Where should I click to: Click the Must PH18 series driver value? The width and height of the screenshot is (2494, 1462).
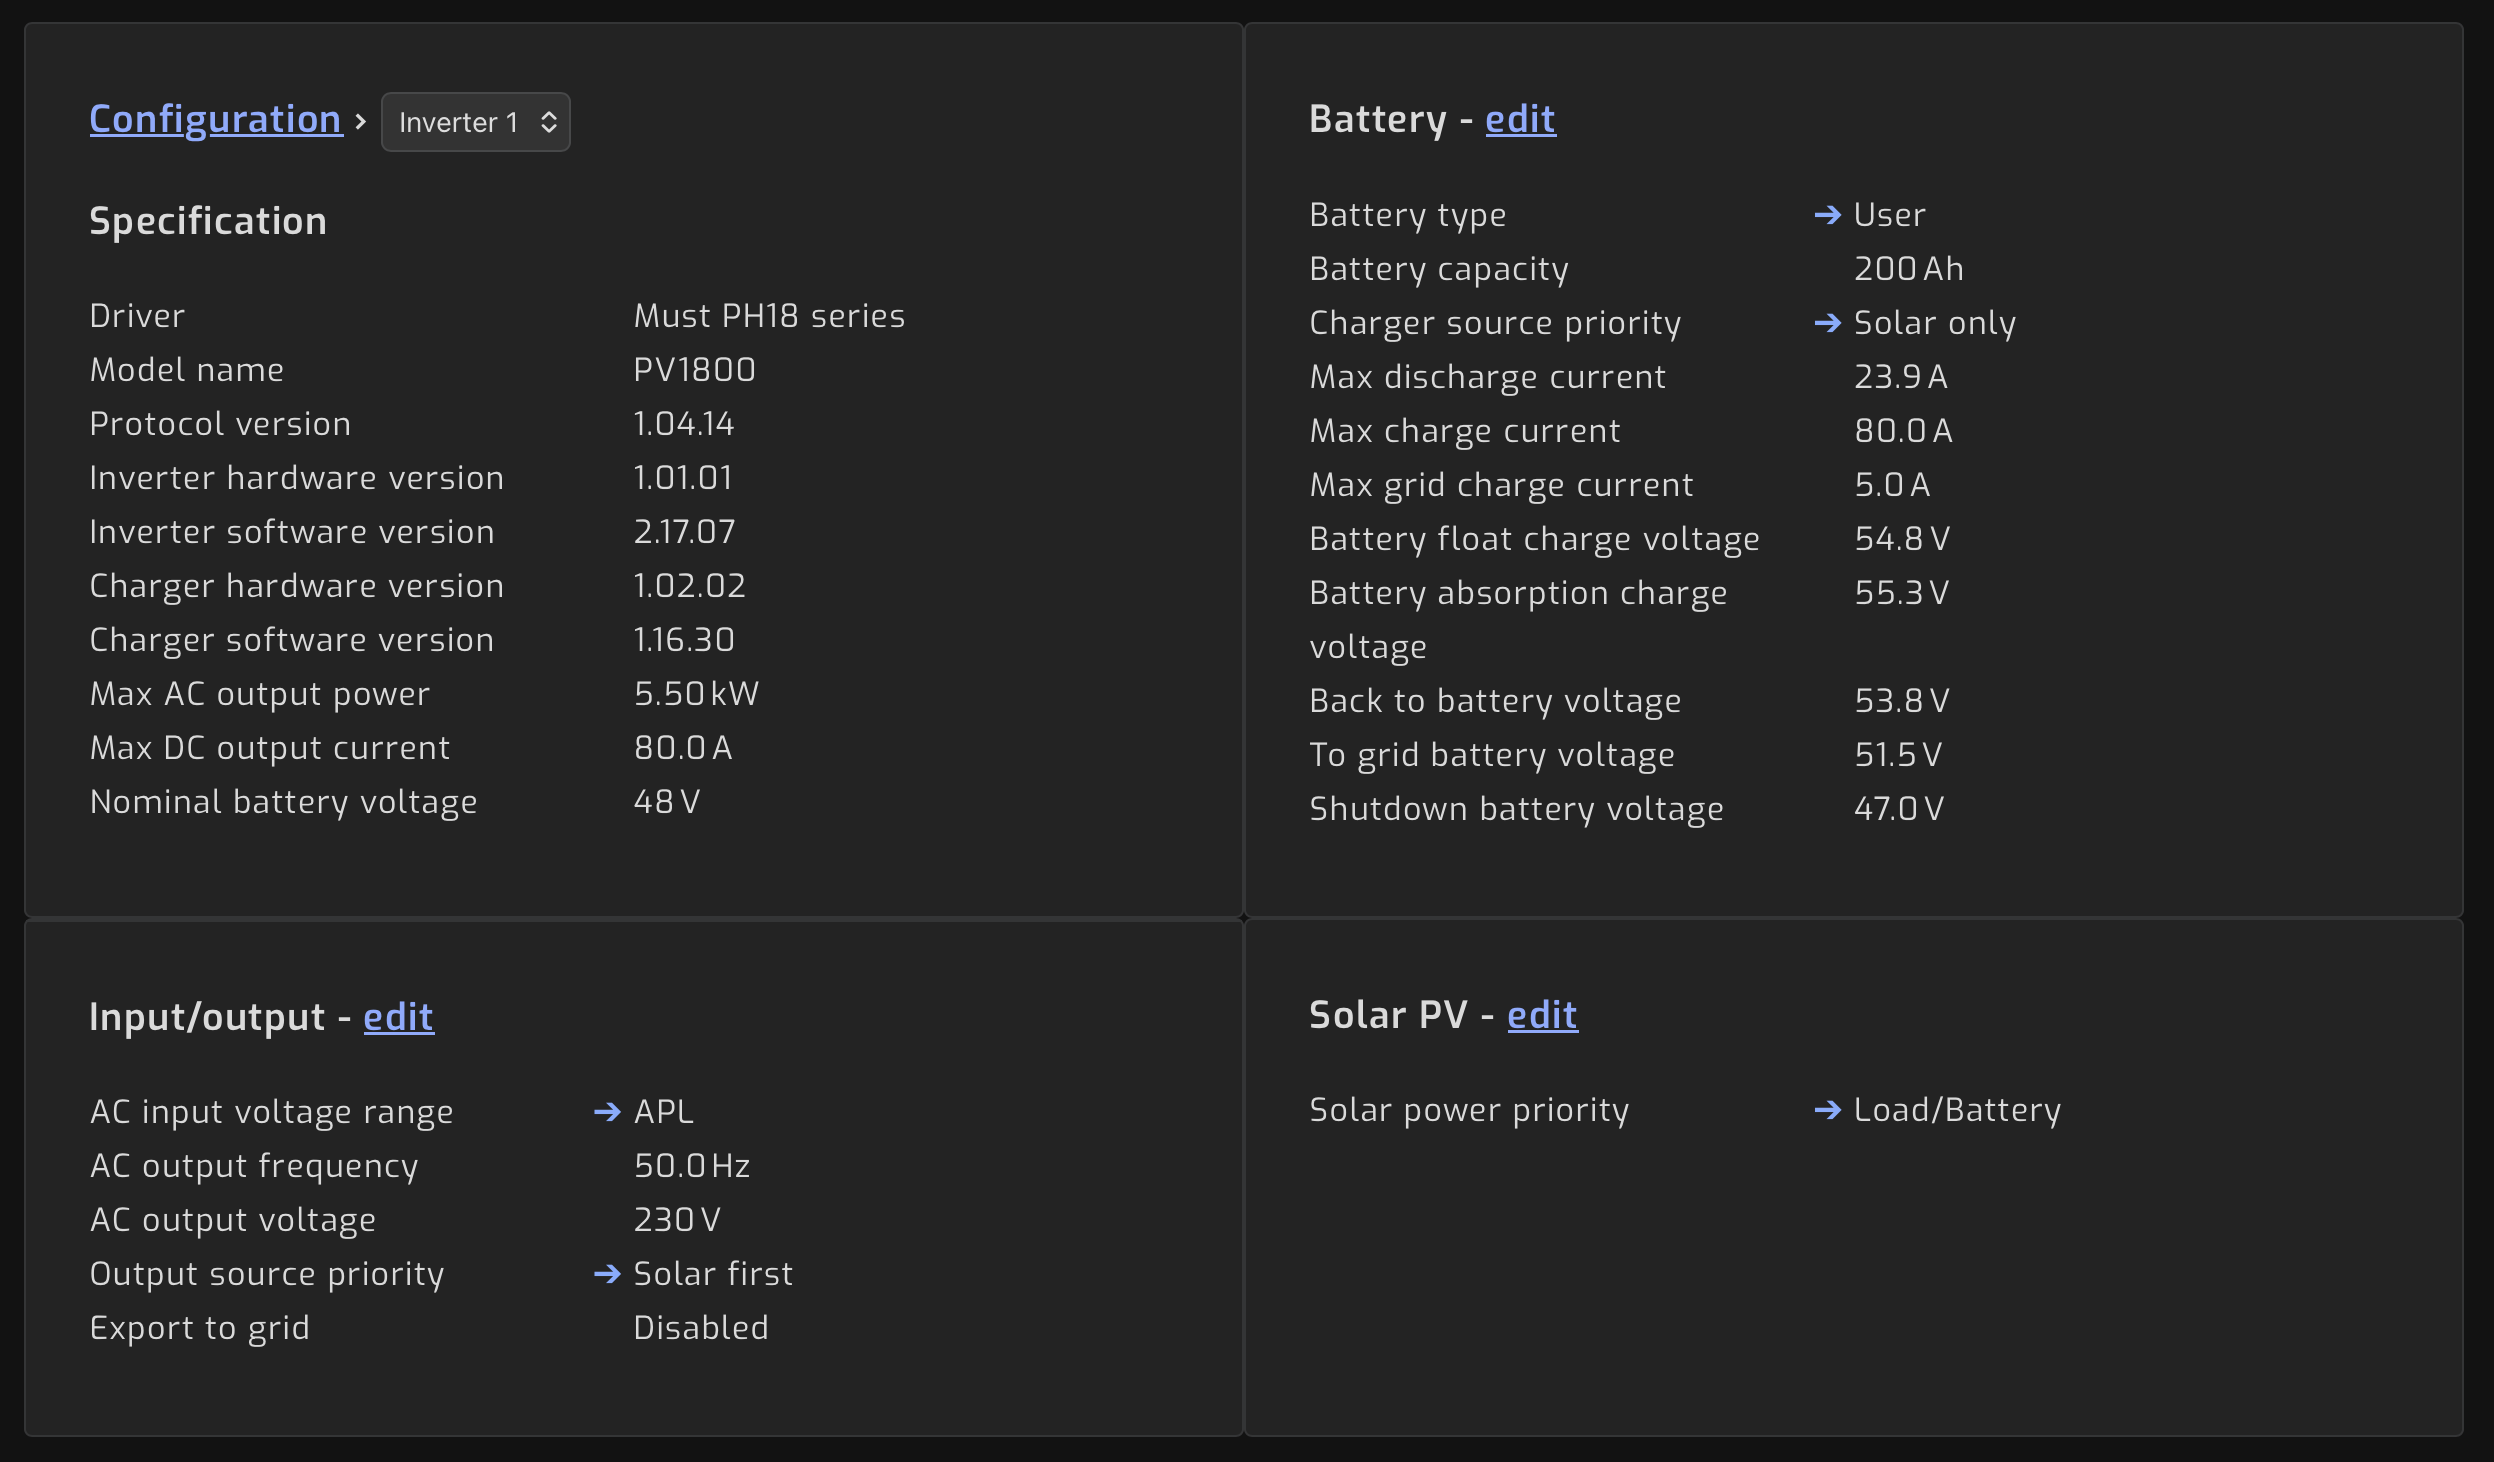[769, 316]
